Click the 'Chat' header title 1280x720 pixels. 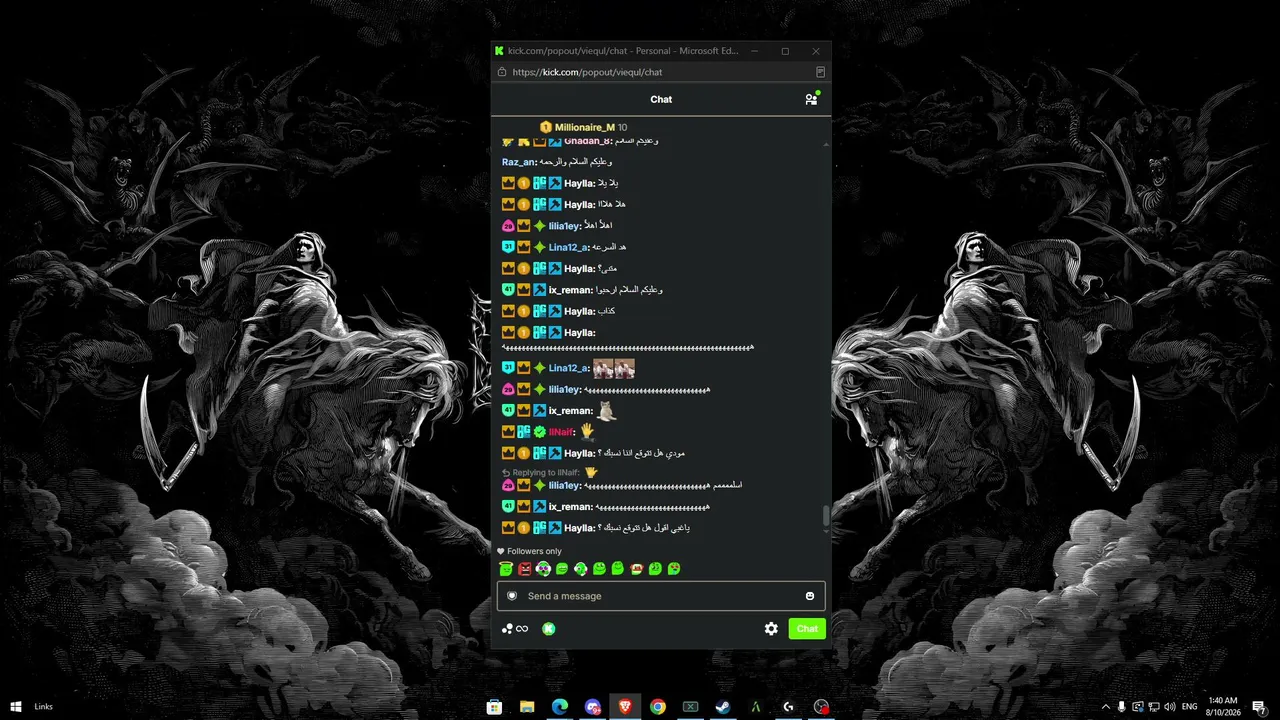coord(661,99)
